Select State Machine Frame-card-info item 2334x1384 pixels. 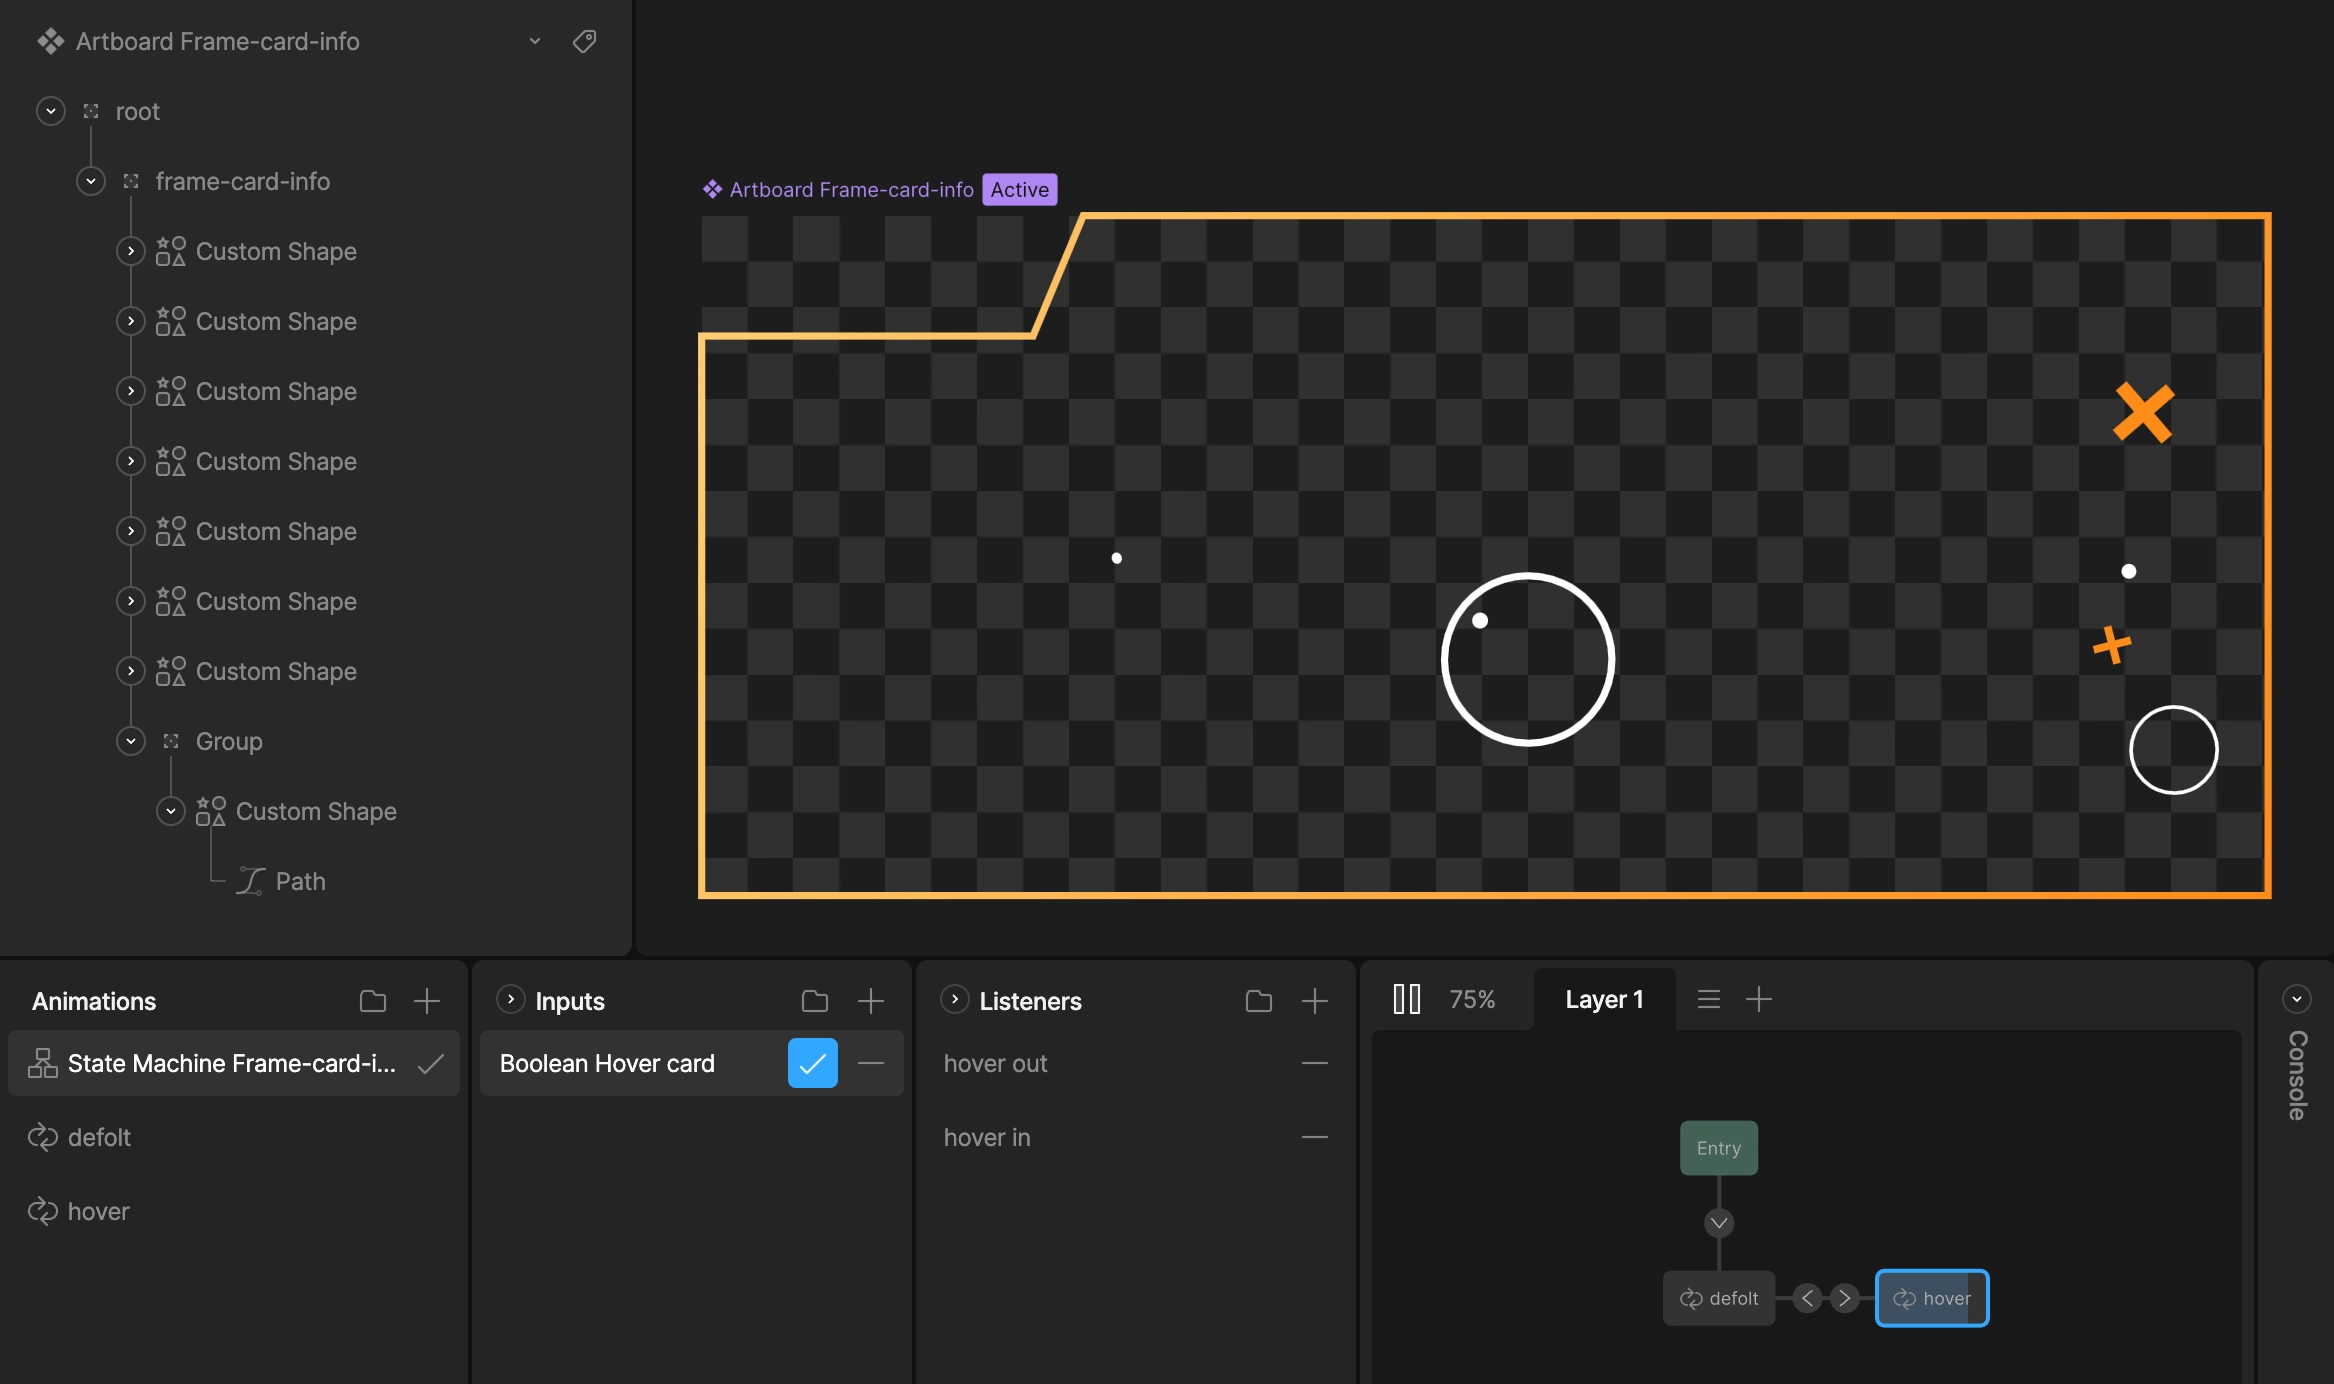[232, 1064]
